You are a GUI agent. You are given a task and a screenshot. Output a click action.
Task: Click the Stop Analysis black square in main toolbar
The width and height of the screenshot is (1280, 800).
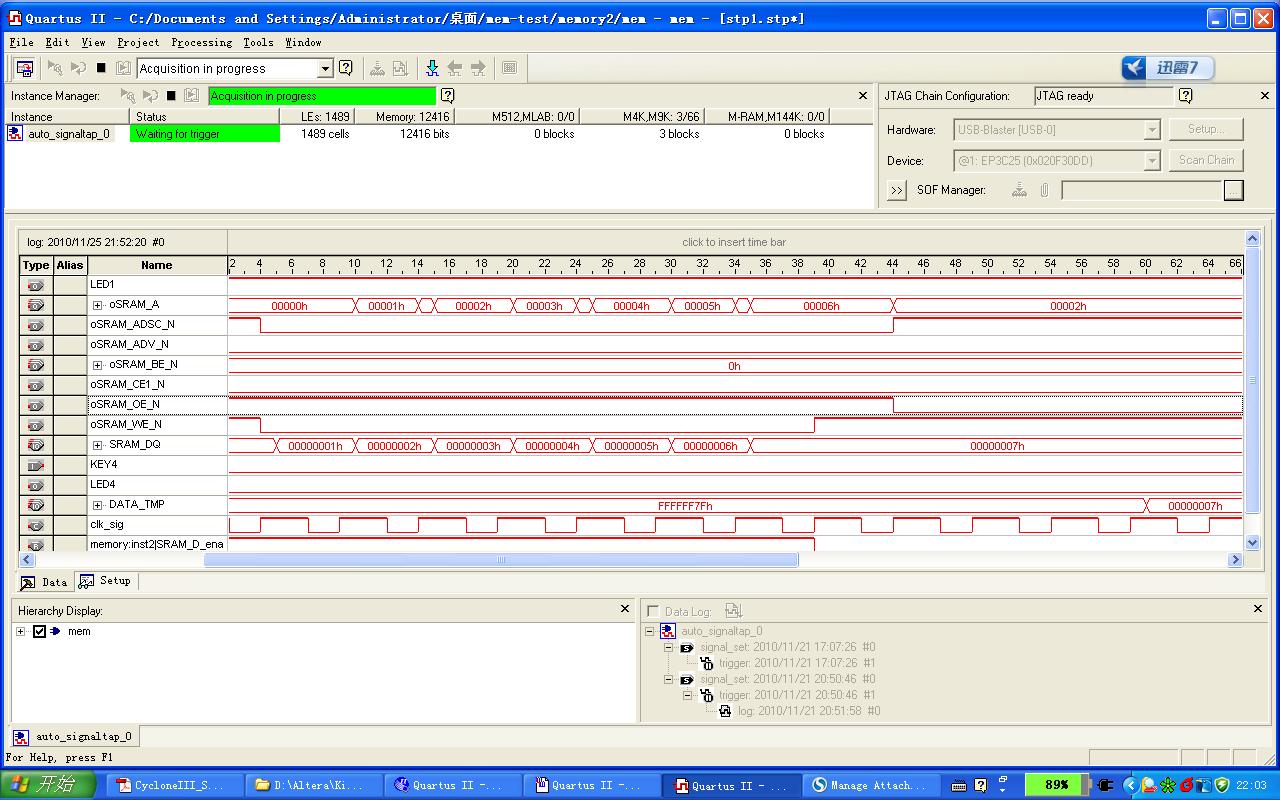tap(101, 68)
